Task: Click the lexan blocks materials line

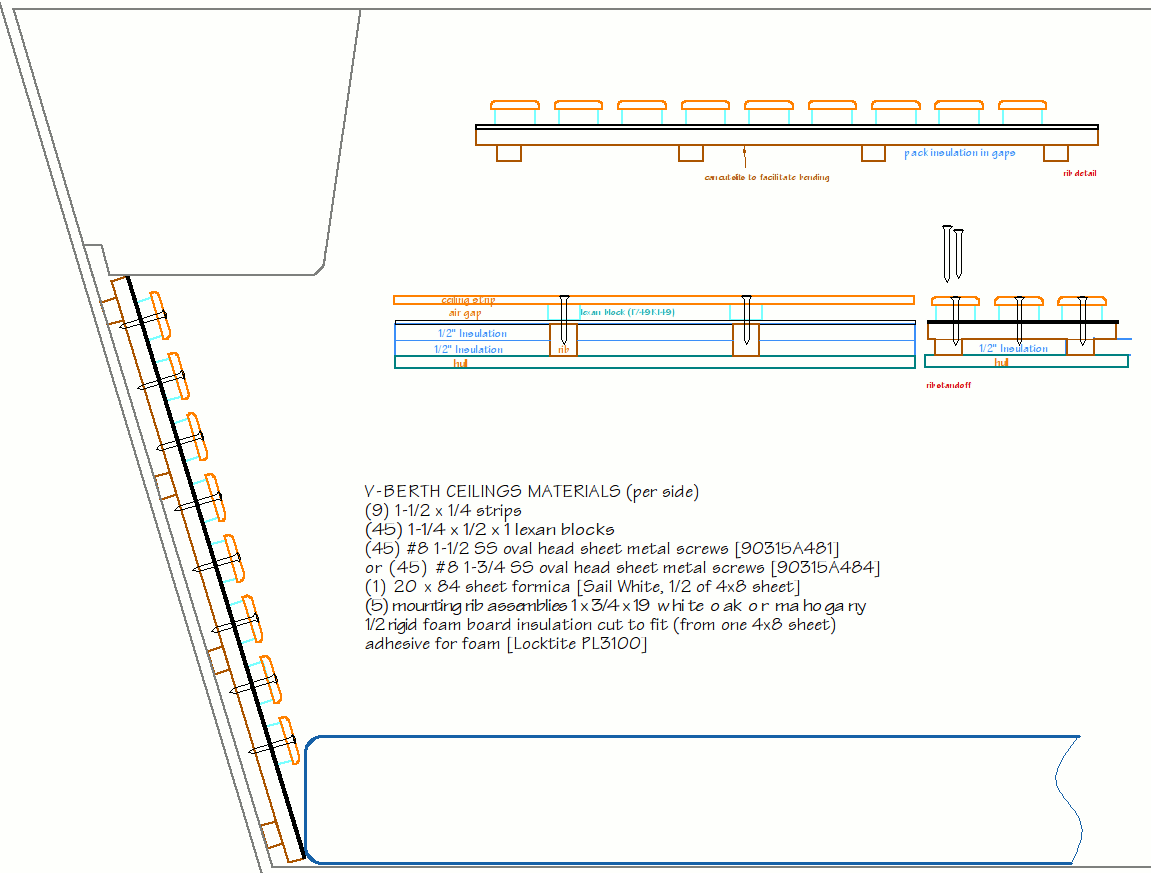Action: [x=490, y=530]
